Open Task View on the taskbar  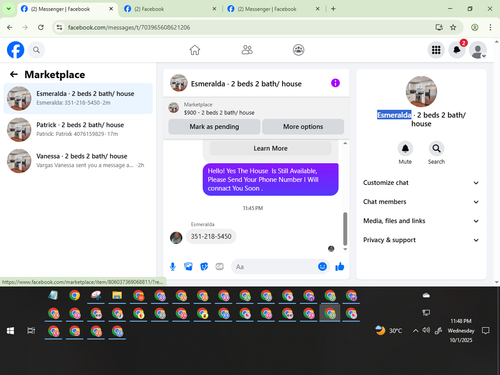[x=31, y=331]
